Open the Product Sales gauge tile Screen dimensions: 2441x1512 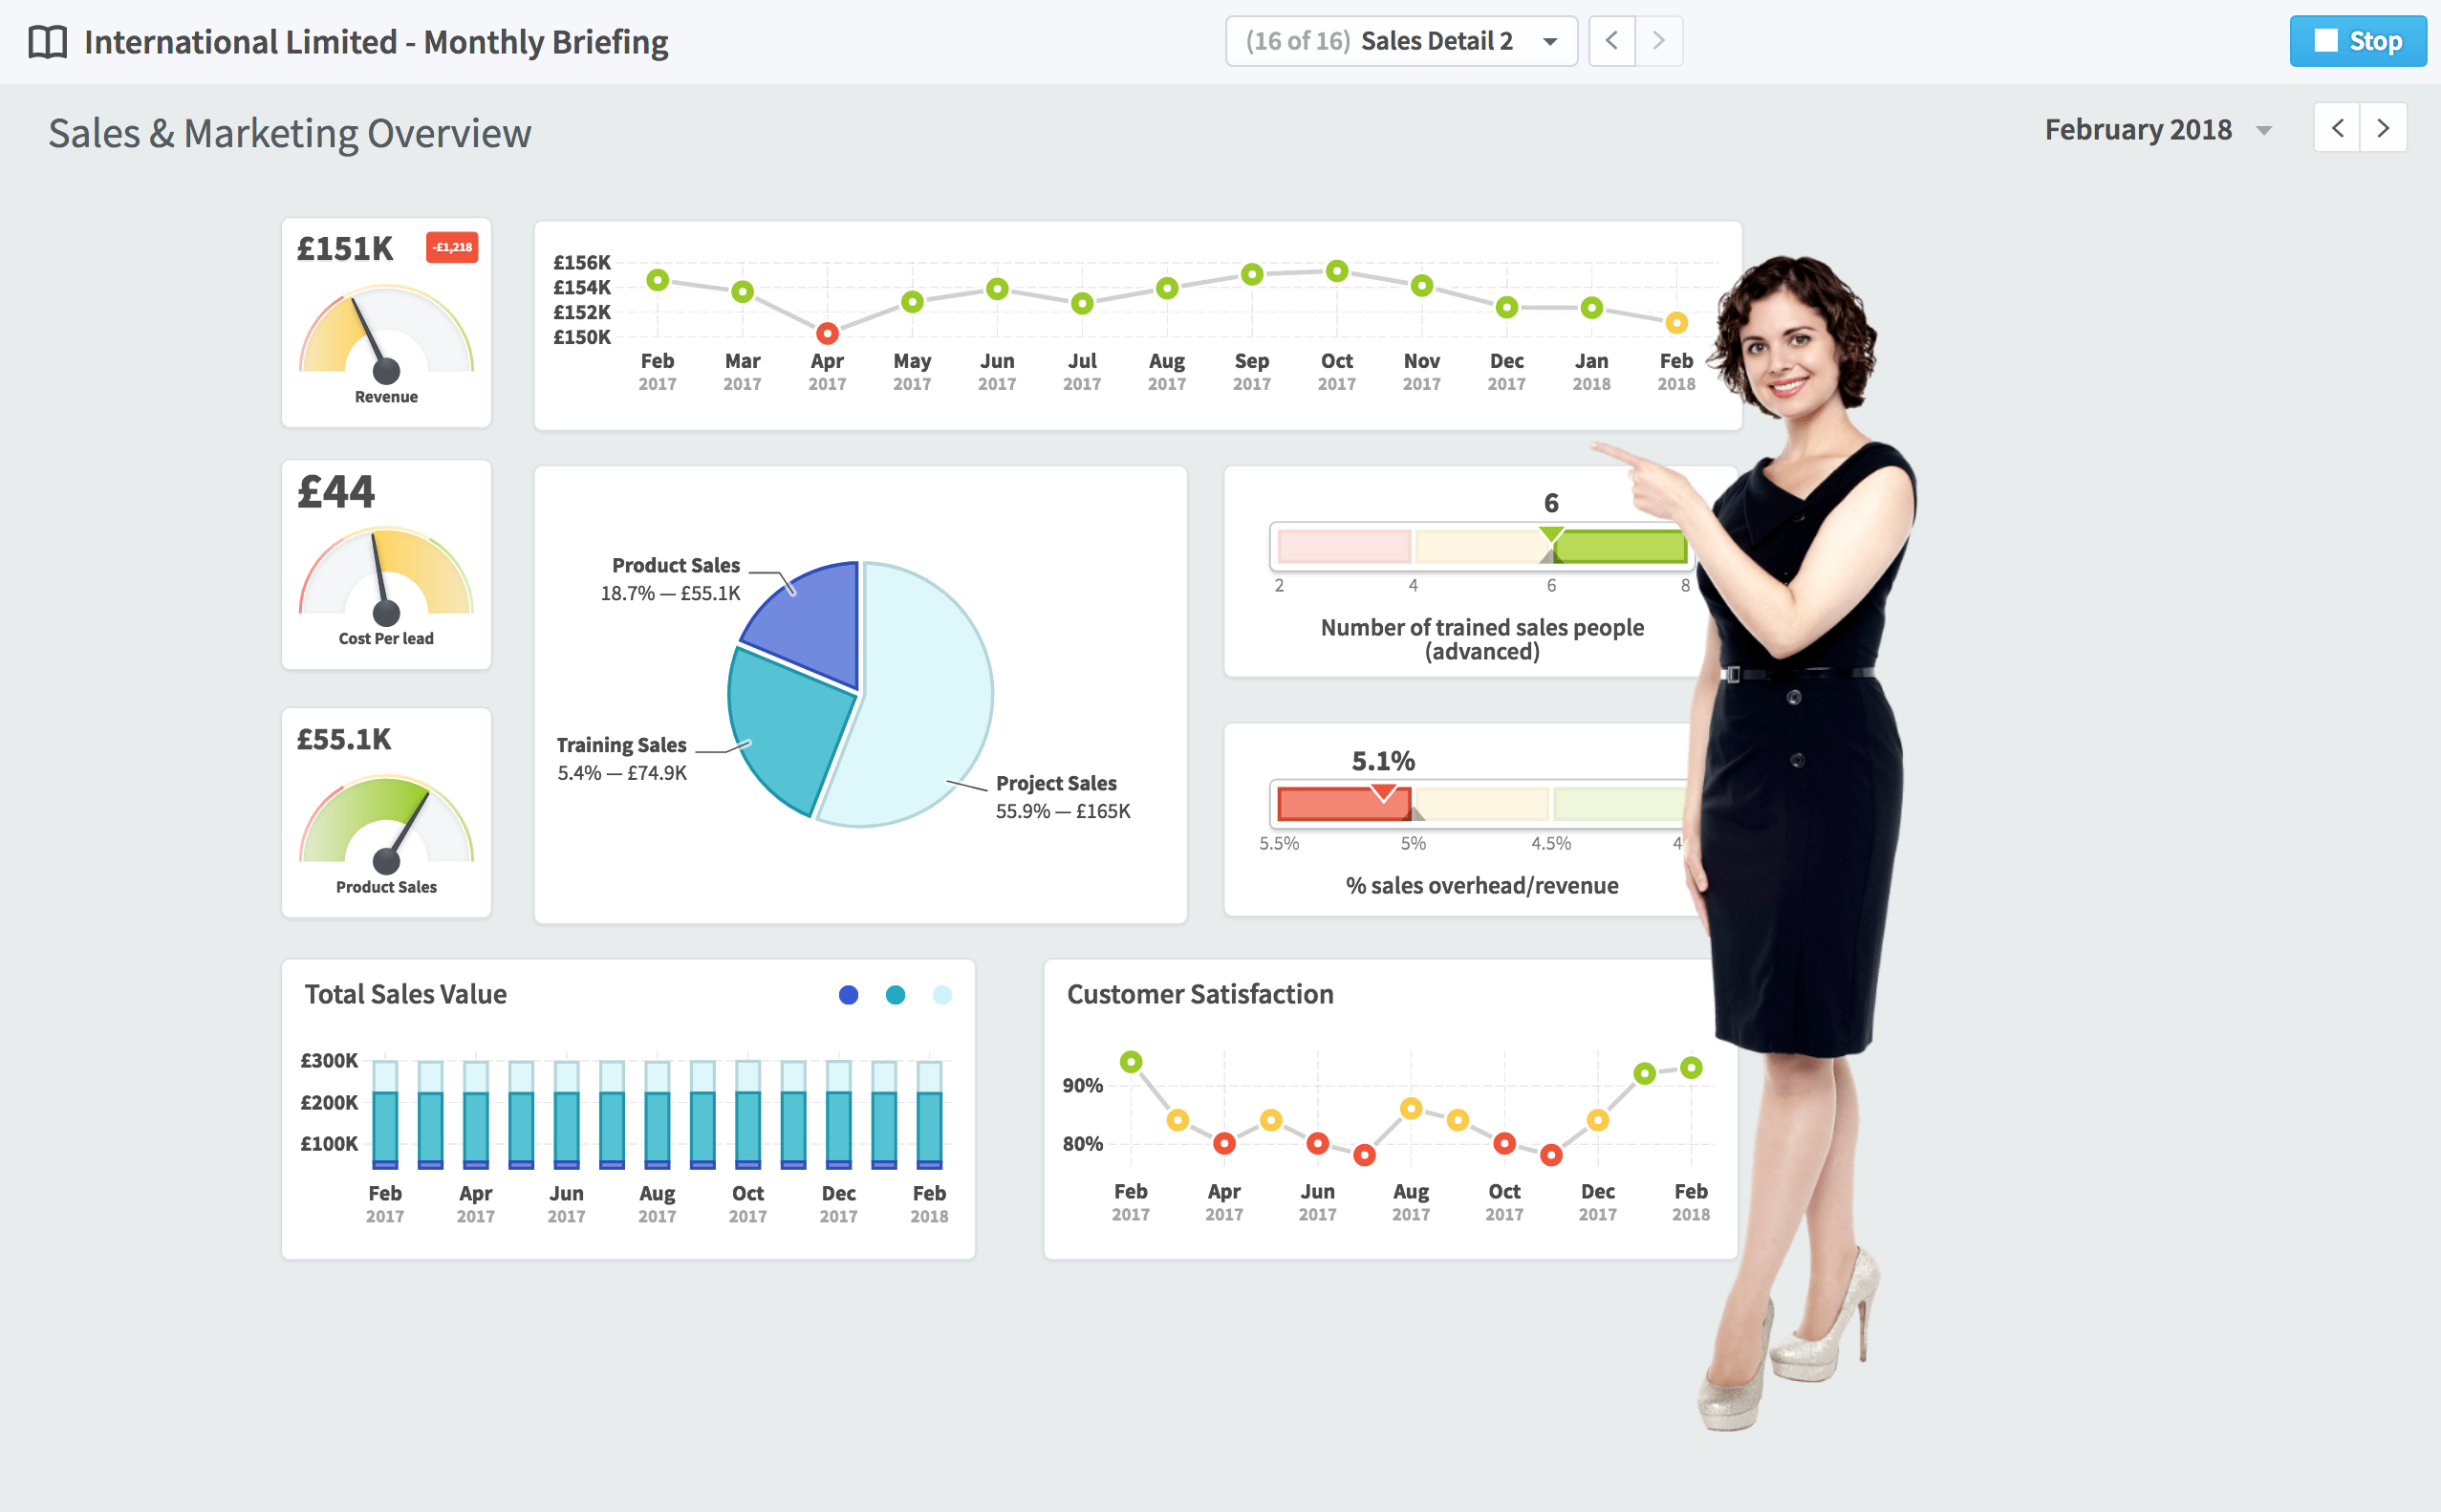click(386, 813)
